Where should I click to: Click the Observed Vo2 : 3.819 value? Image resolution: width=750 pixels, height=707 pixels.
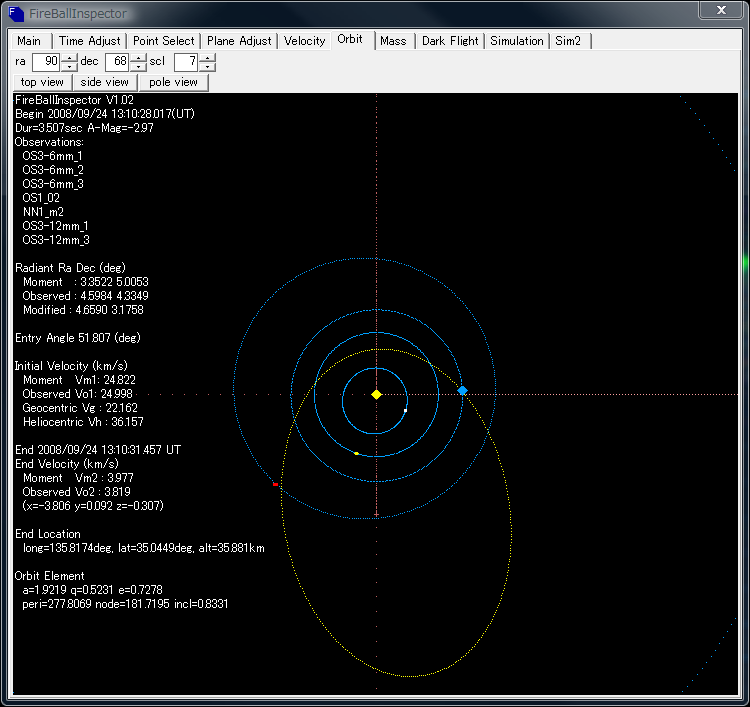(x=77, y=492)
